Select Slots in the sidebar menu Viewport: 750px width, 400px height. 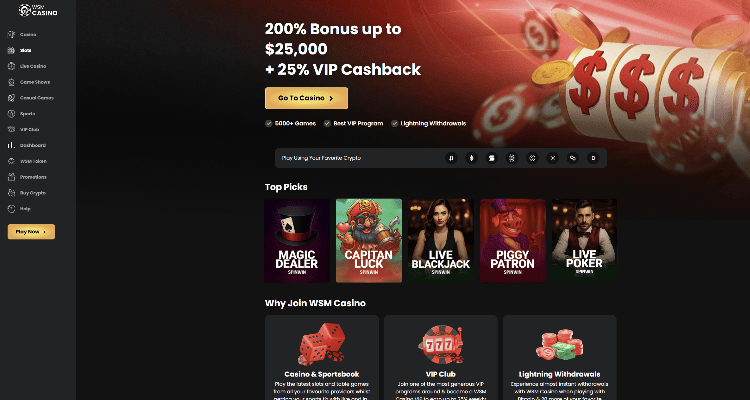tap(20, 50)
